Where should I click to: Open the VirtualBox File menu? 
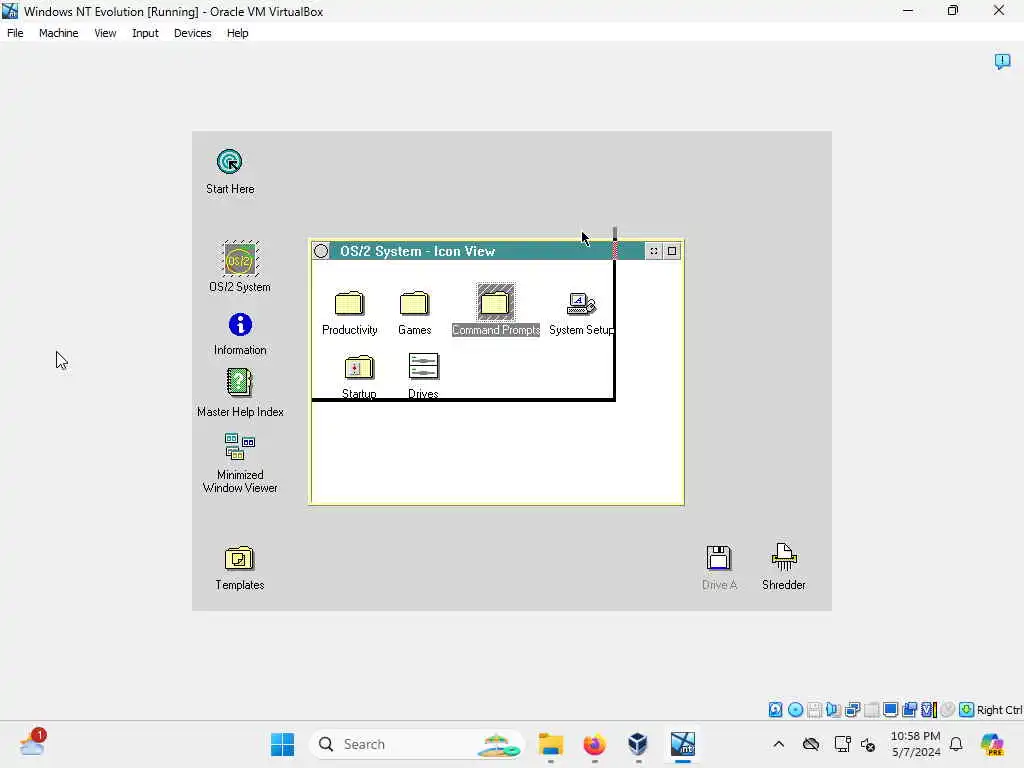click(x=15, y=33)
